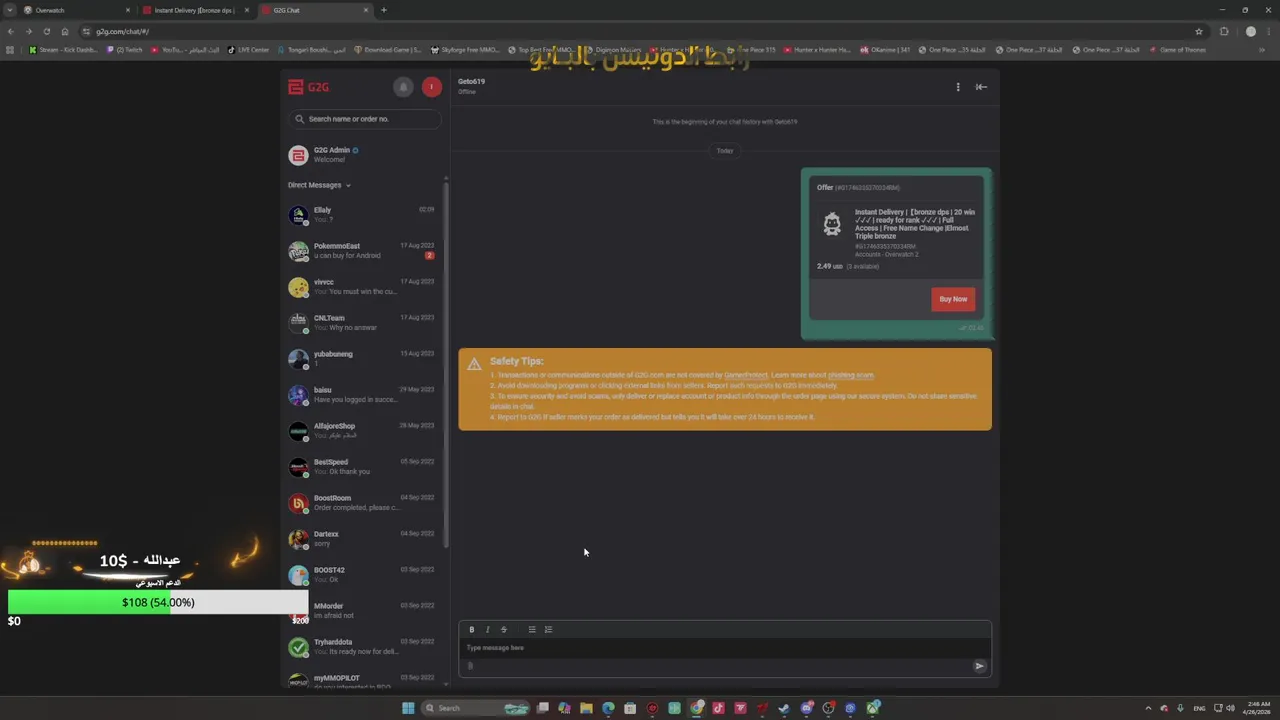The height and width of the screenshot is (720, 1280).
Task: Click the Overwatch game icon in the offer
Action: 832,224
